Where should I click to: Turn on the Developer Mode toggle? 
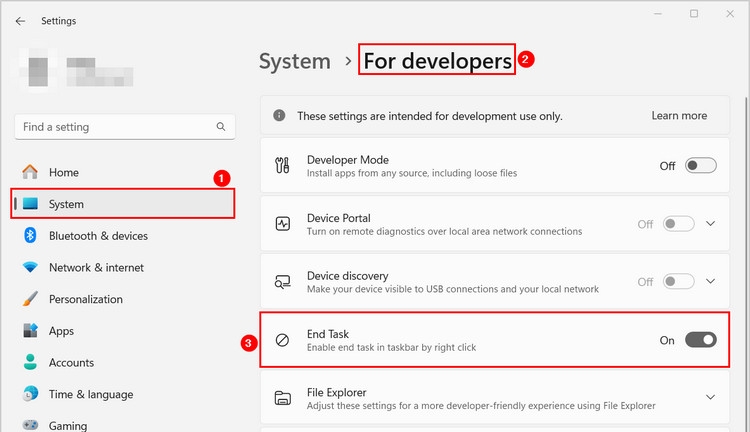pyautogui.click(x=701, y=166)
